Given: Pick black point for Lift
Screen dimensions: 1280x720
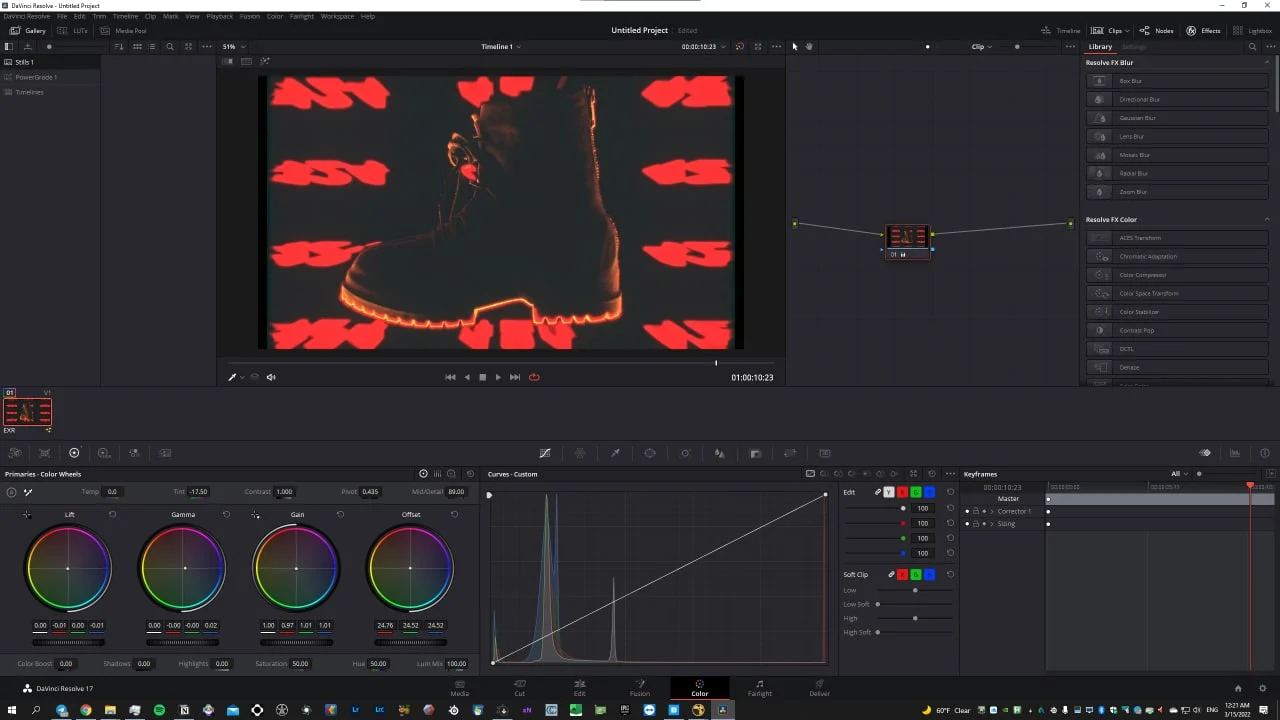Looking at the screenshot, I should pos(26,514).
